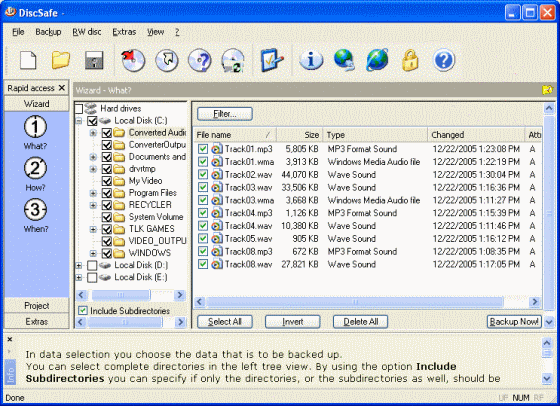The height and width of the screenshot is (406, 560).
Task: Click the info panel scroll down arrow
Action: [x=547, y=378]
